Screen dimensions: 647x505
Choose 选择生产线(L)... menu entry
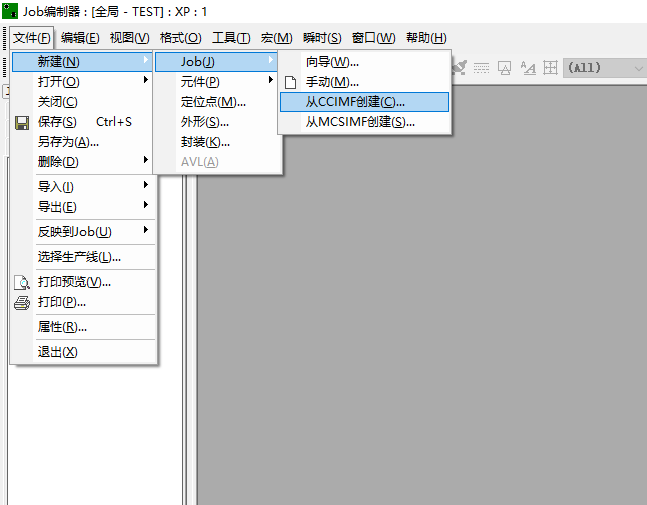[x=79, y=257]
